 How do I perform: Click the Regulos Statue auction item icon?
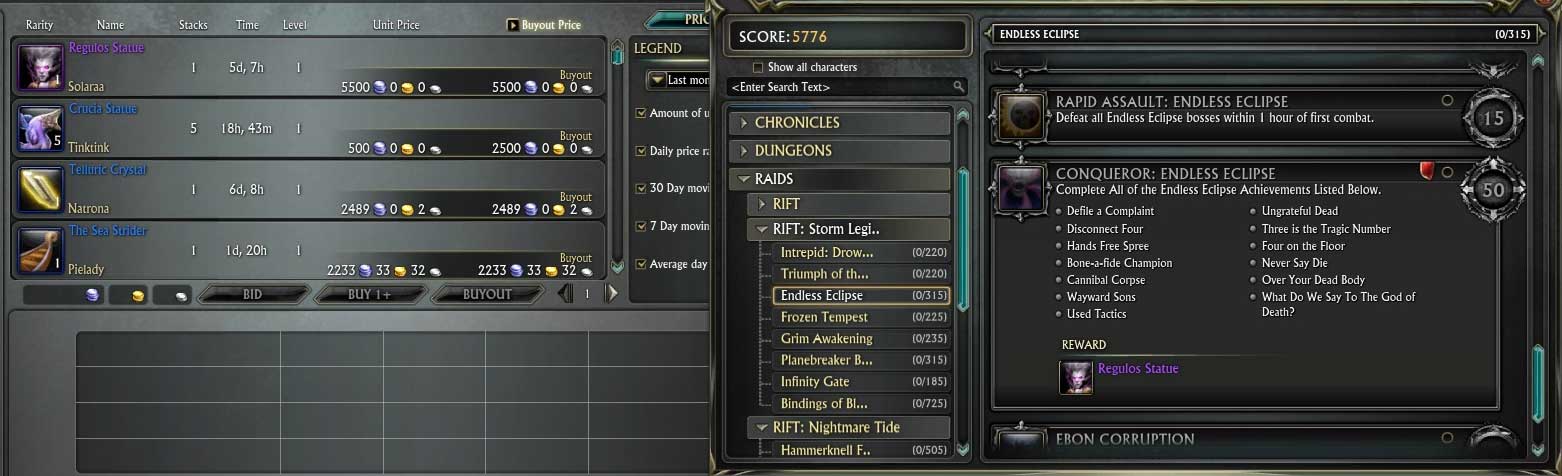41,69
